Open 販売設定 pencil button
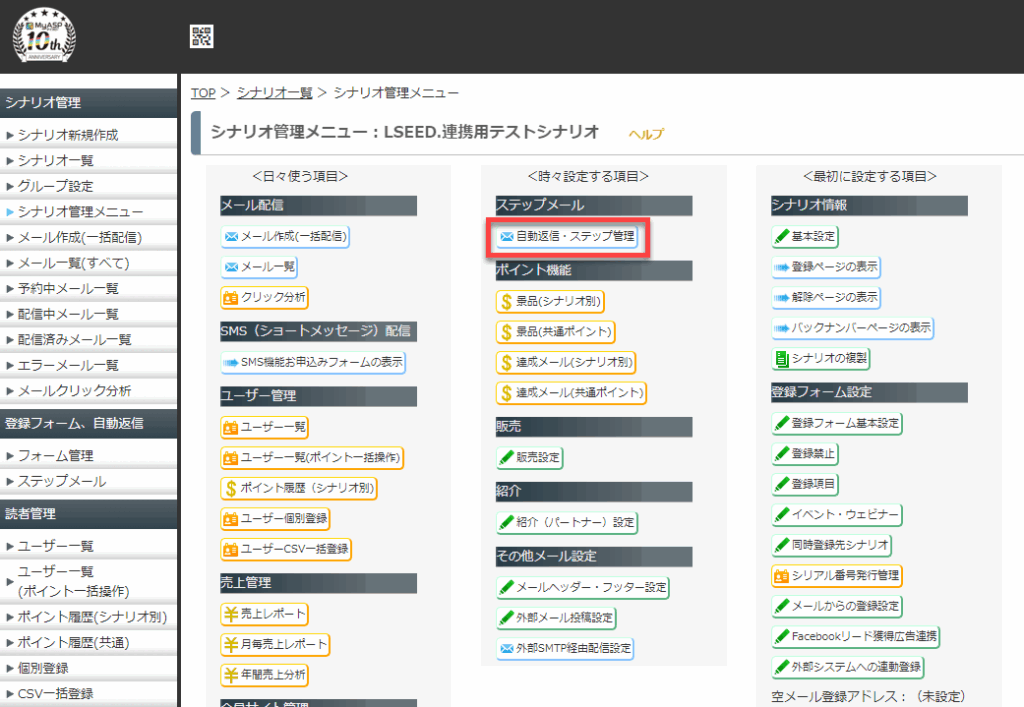 (530, 458)
